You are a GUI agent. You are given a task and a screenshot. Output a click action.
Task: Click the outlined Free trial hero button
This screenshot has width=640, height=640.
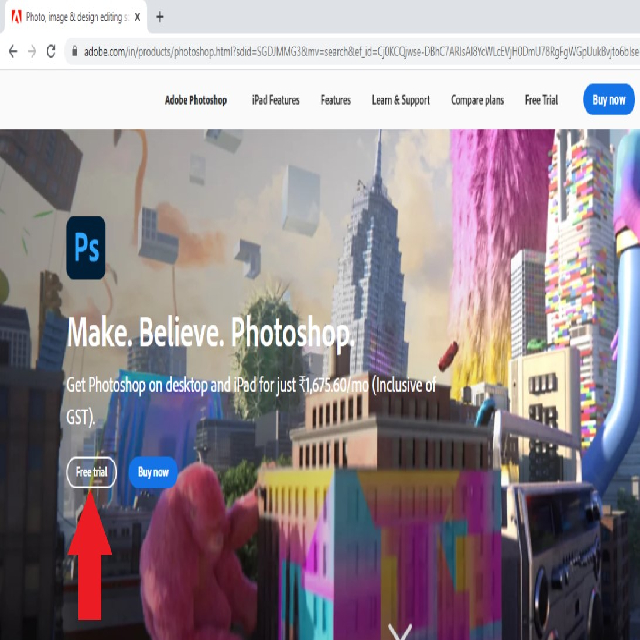[x=91, y=472]
